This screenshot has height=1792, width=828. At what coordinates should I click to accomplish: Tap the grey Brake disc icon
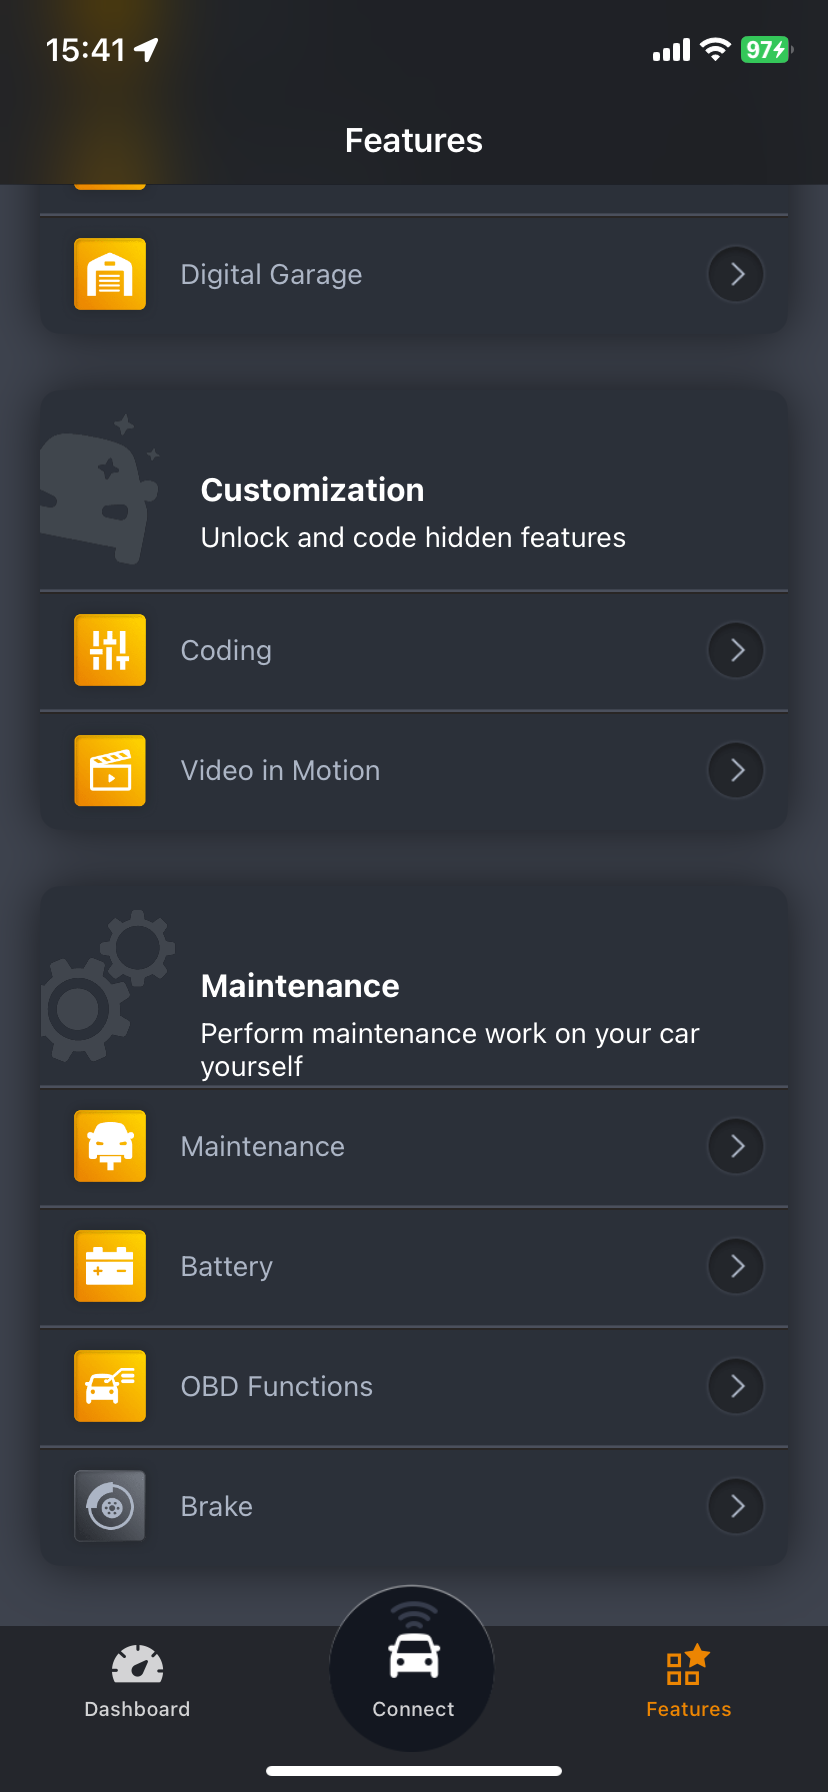[110, 1506]
